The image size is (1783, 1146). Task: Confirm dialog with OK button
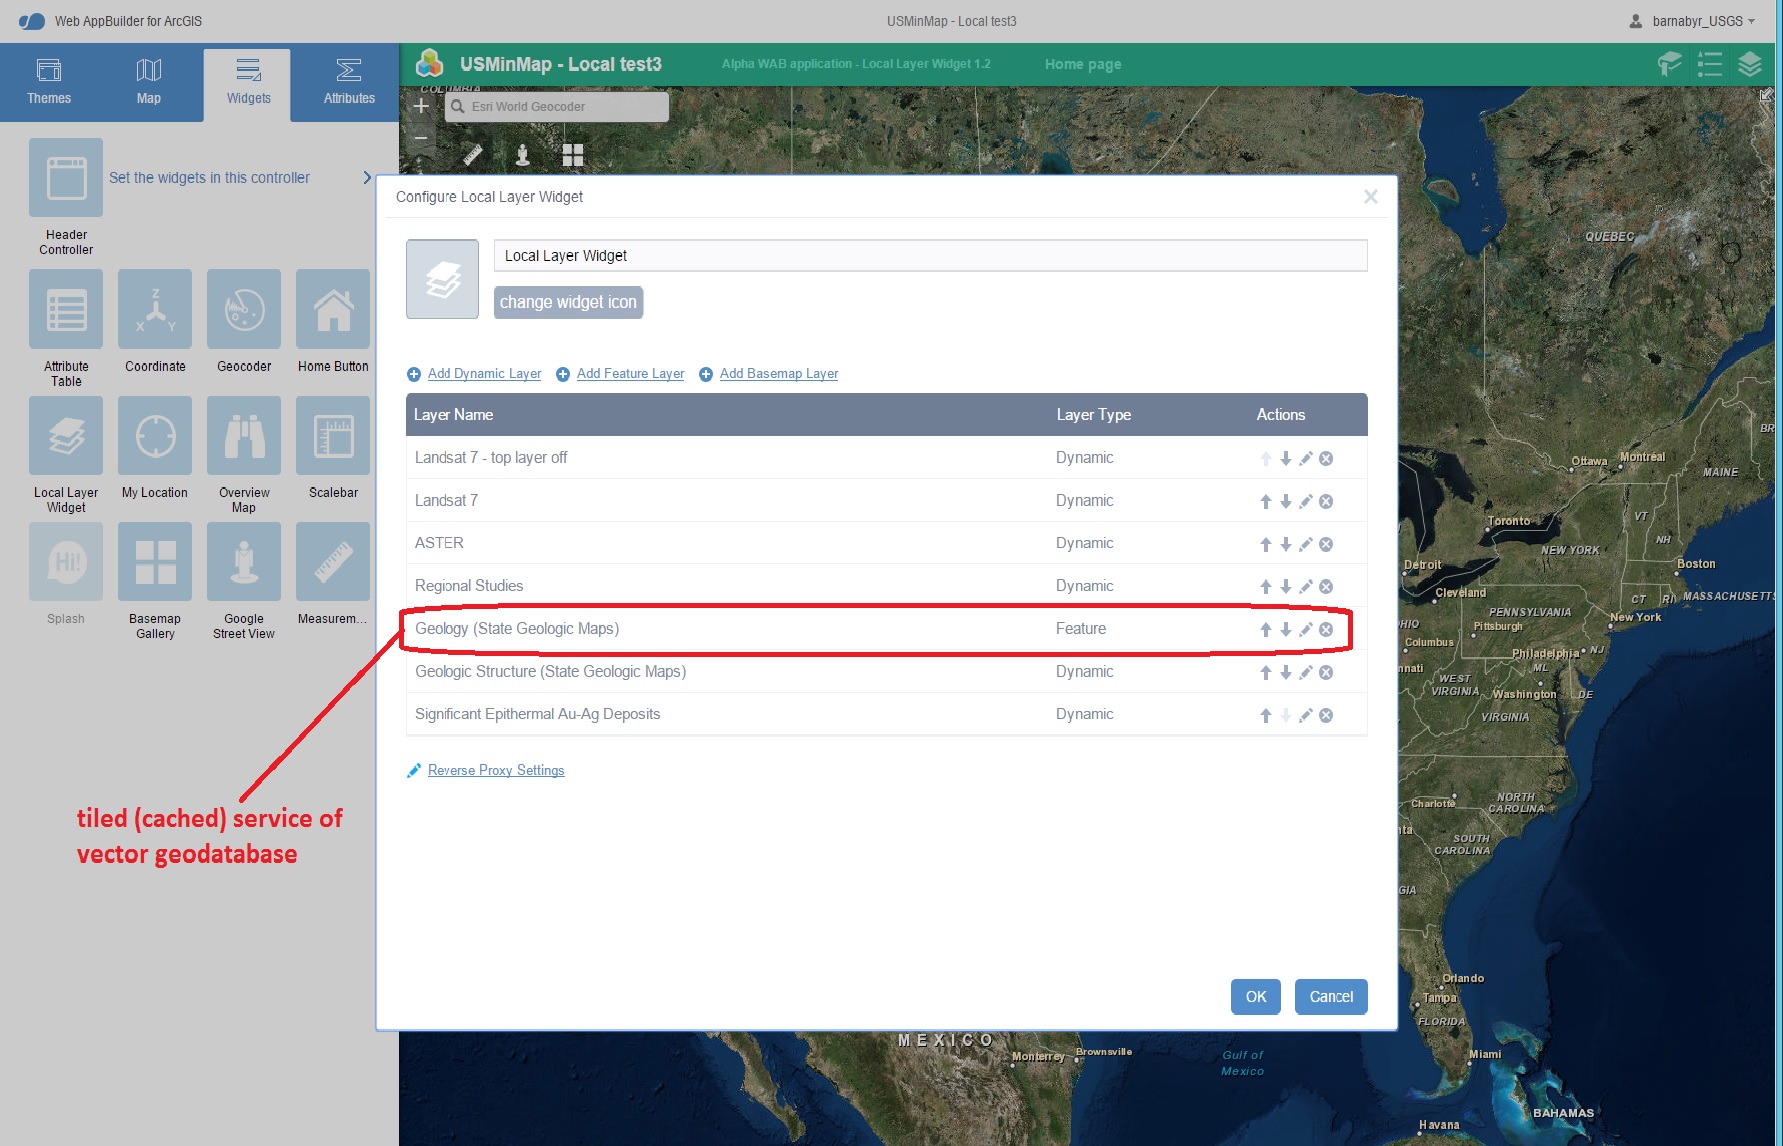1256,996
